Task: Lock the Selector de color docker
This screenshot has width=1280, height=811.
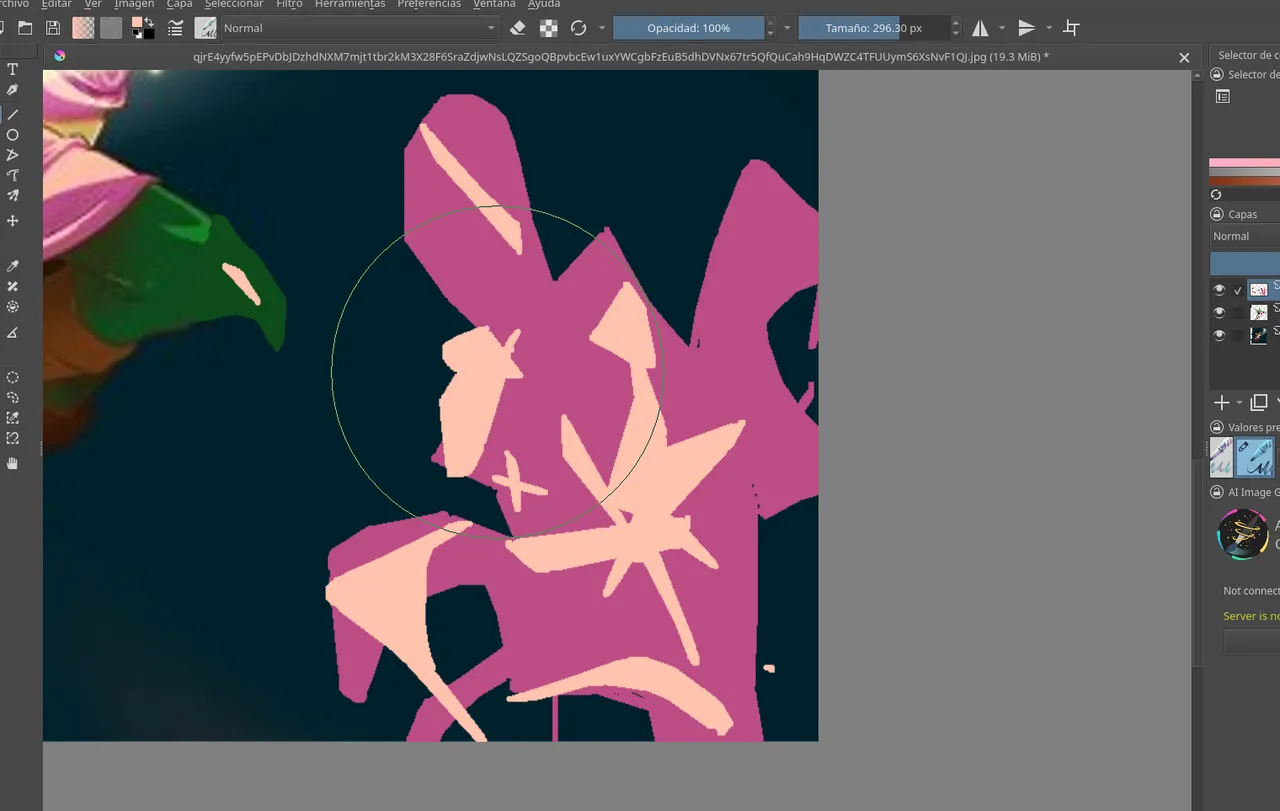Action: (1217, 74)
